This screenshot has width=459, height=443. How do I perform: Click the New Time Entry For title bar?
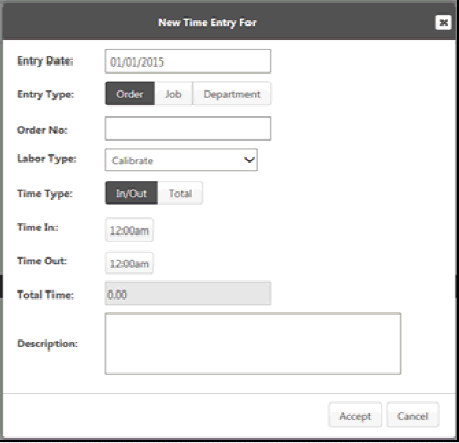(207, 23)
